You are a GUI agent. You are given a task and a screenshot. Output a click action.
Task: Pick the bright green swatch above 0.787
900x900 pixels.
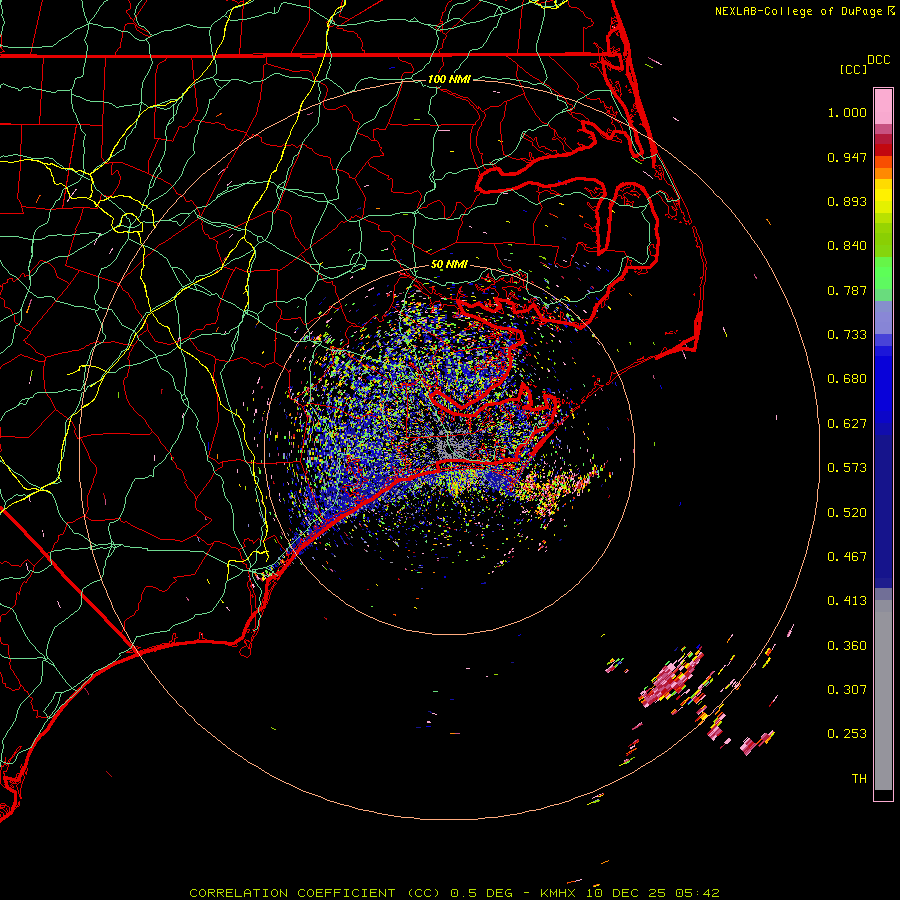(x=883, y=273)
